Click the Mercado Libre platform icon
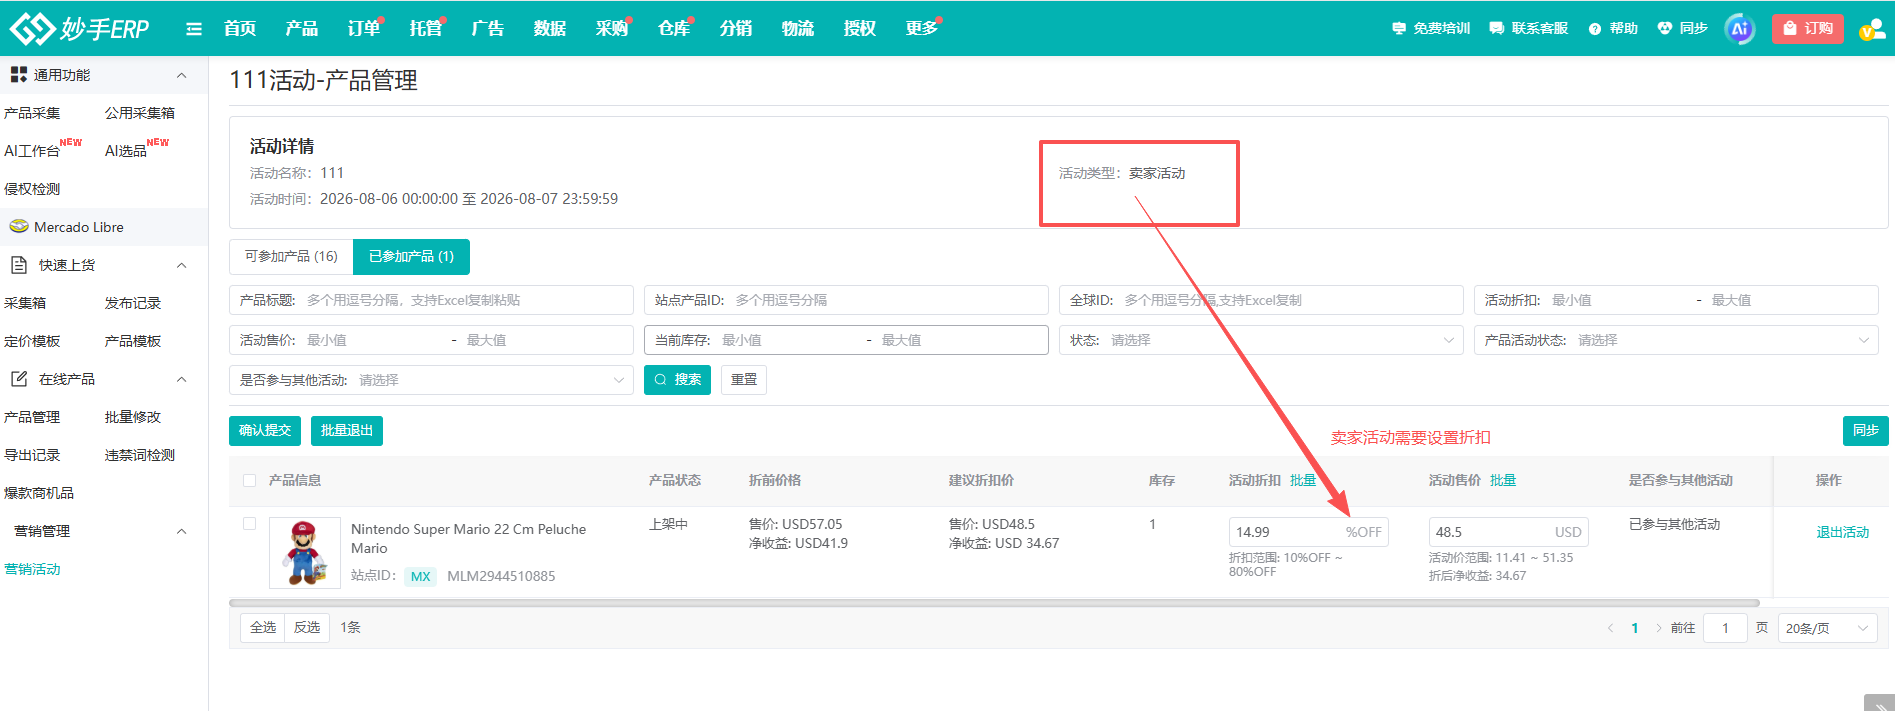This screenshot has height=711, width=1895. [x=19, y=227]
